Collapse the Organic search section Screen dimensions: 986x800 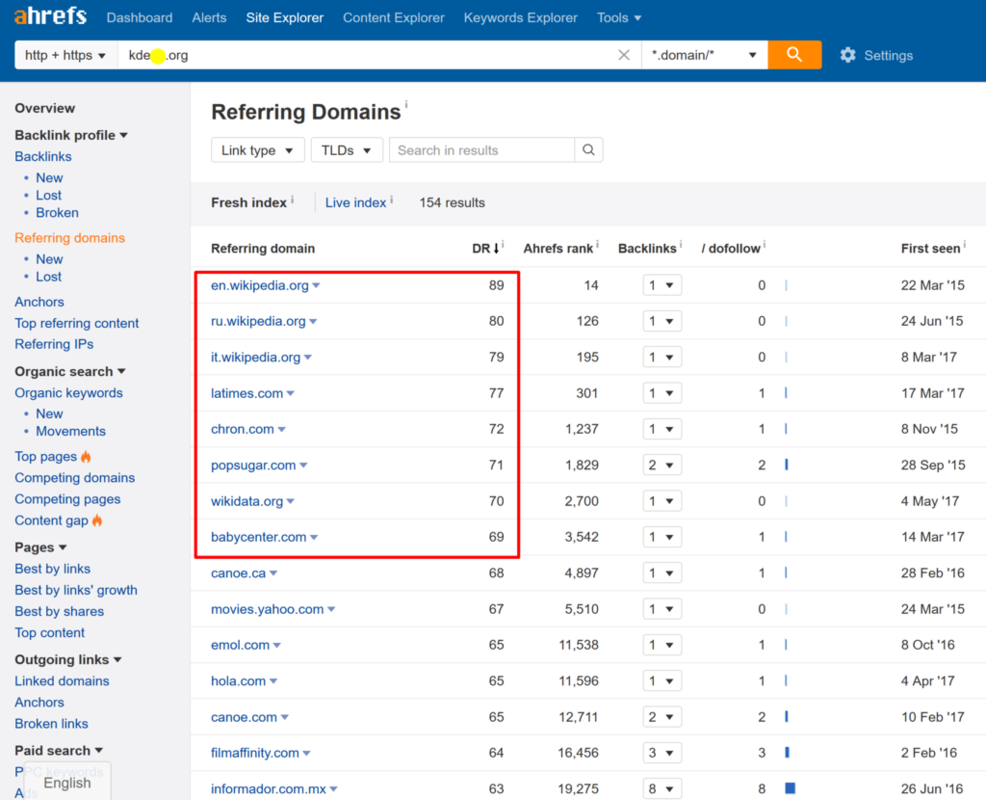point(70,372)
